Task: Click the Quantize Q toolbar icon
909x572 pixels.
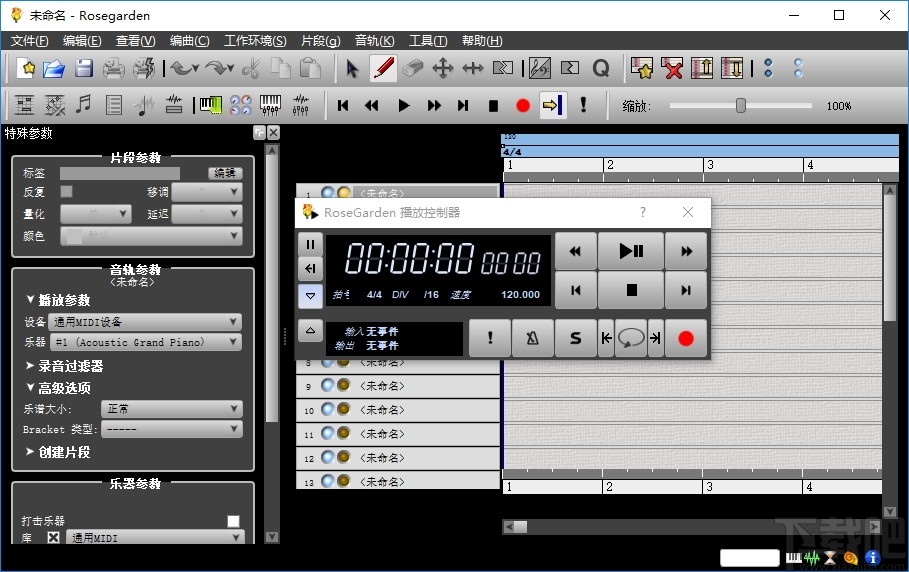Action: 600,68
